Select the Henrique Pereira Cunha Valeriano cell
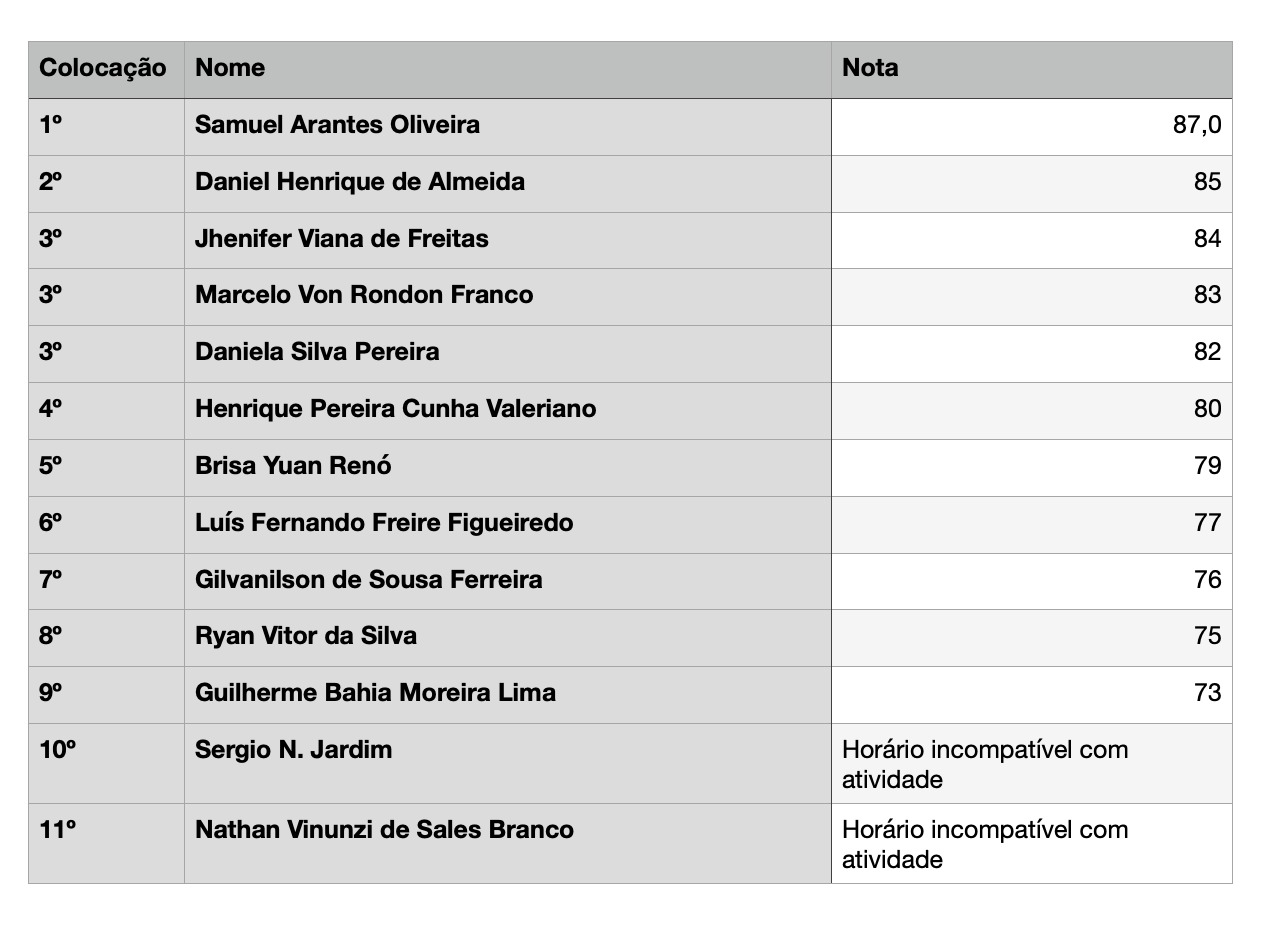 (x=395, y=409)
